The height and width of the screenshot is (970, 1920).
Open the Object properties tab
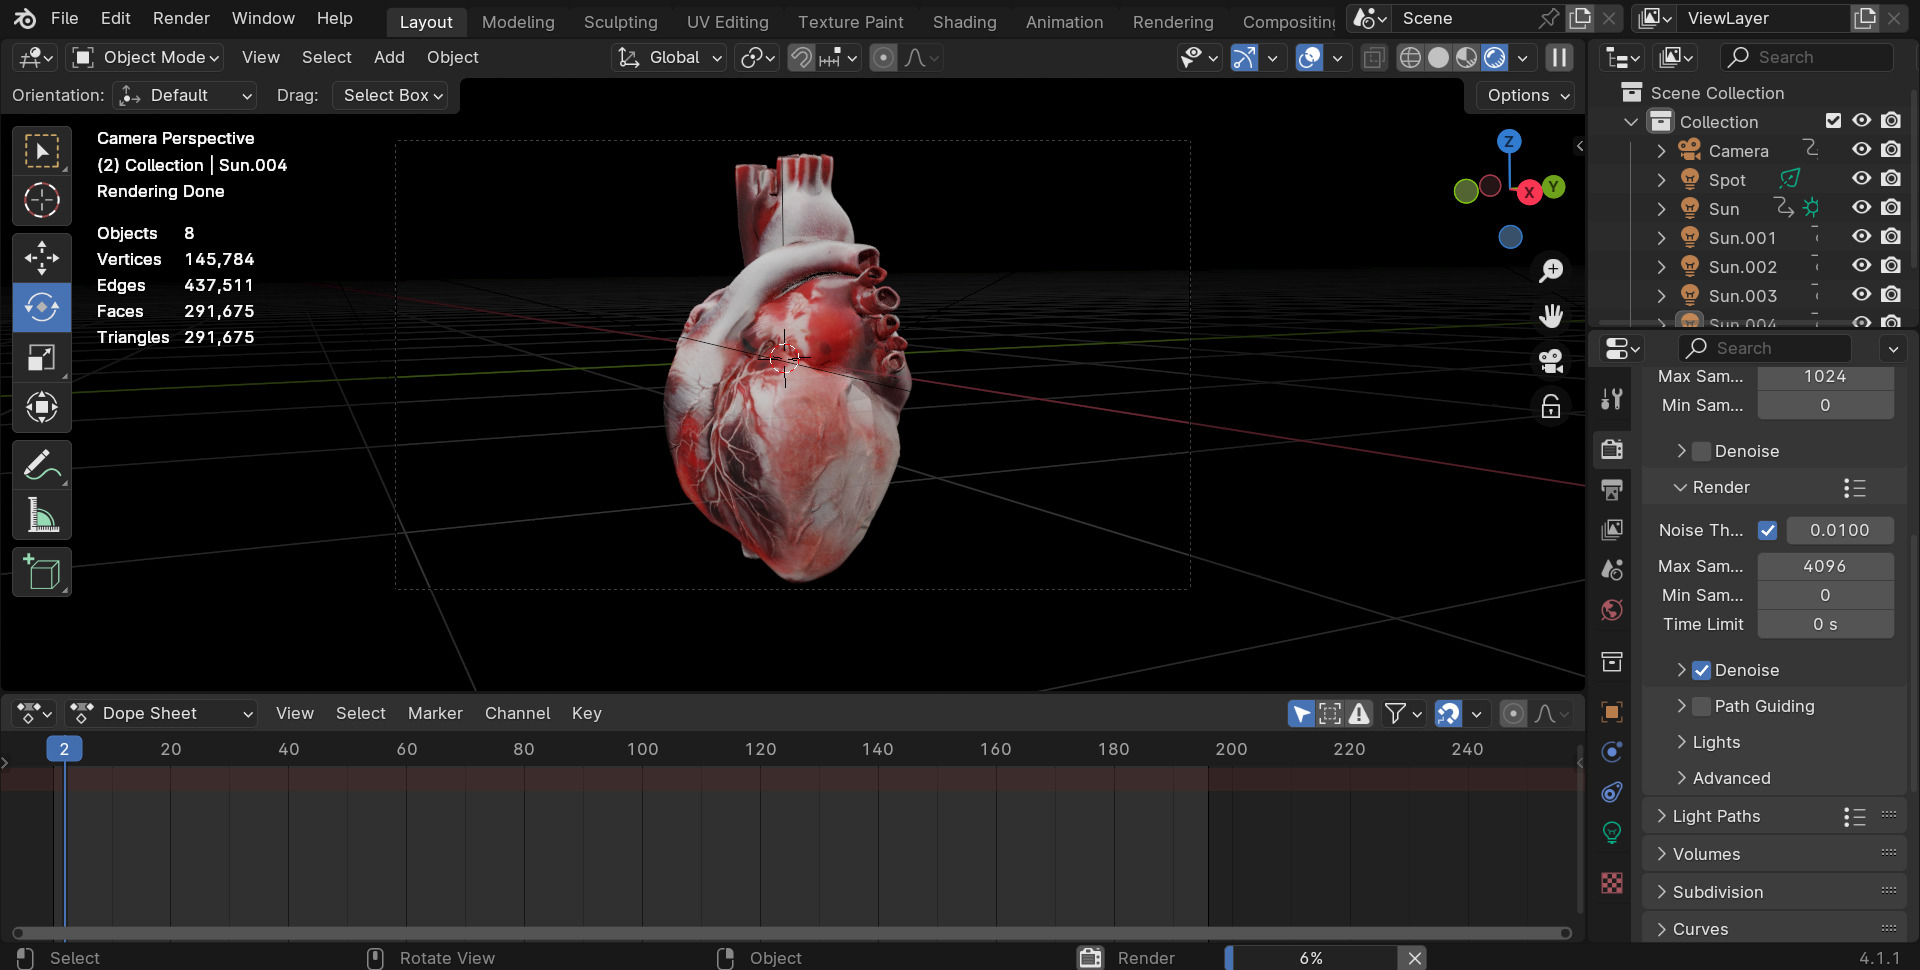coord(1612,712)
